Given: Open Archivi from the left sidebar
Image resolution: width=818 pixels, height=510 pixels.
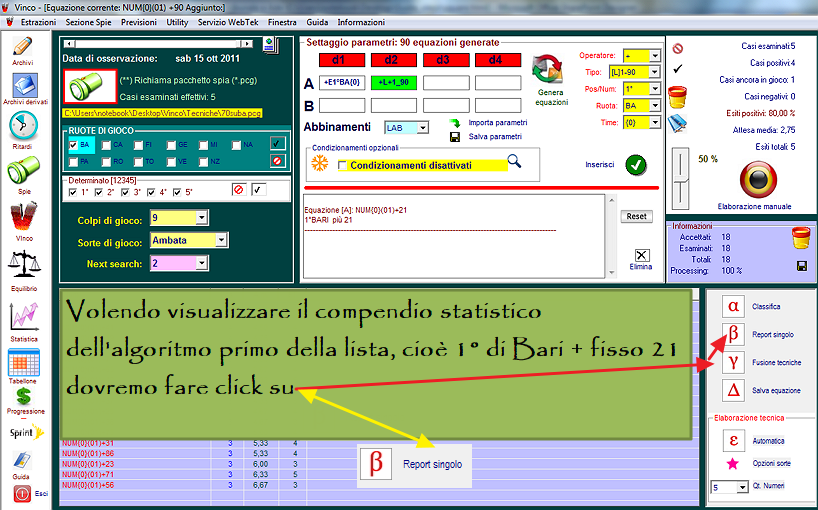Looking at the screenshot, I should tap(23, 50).
